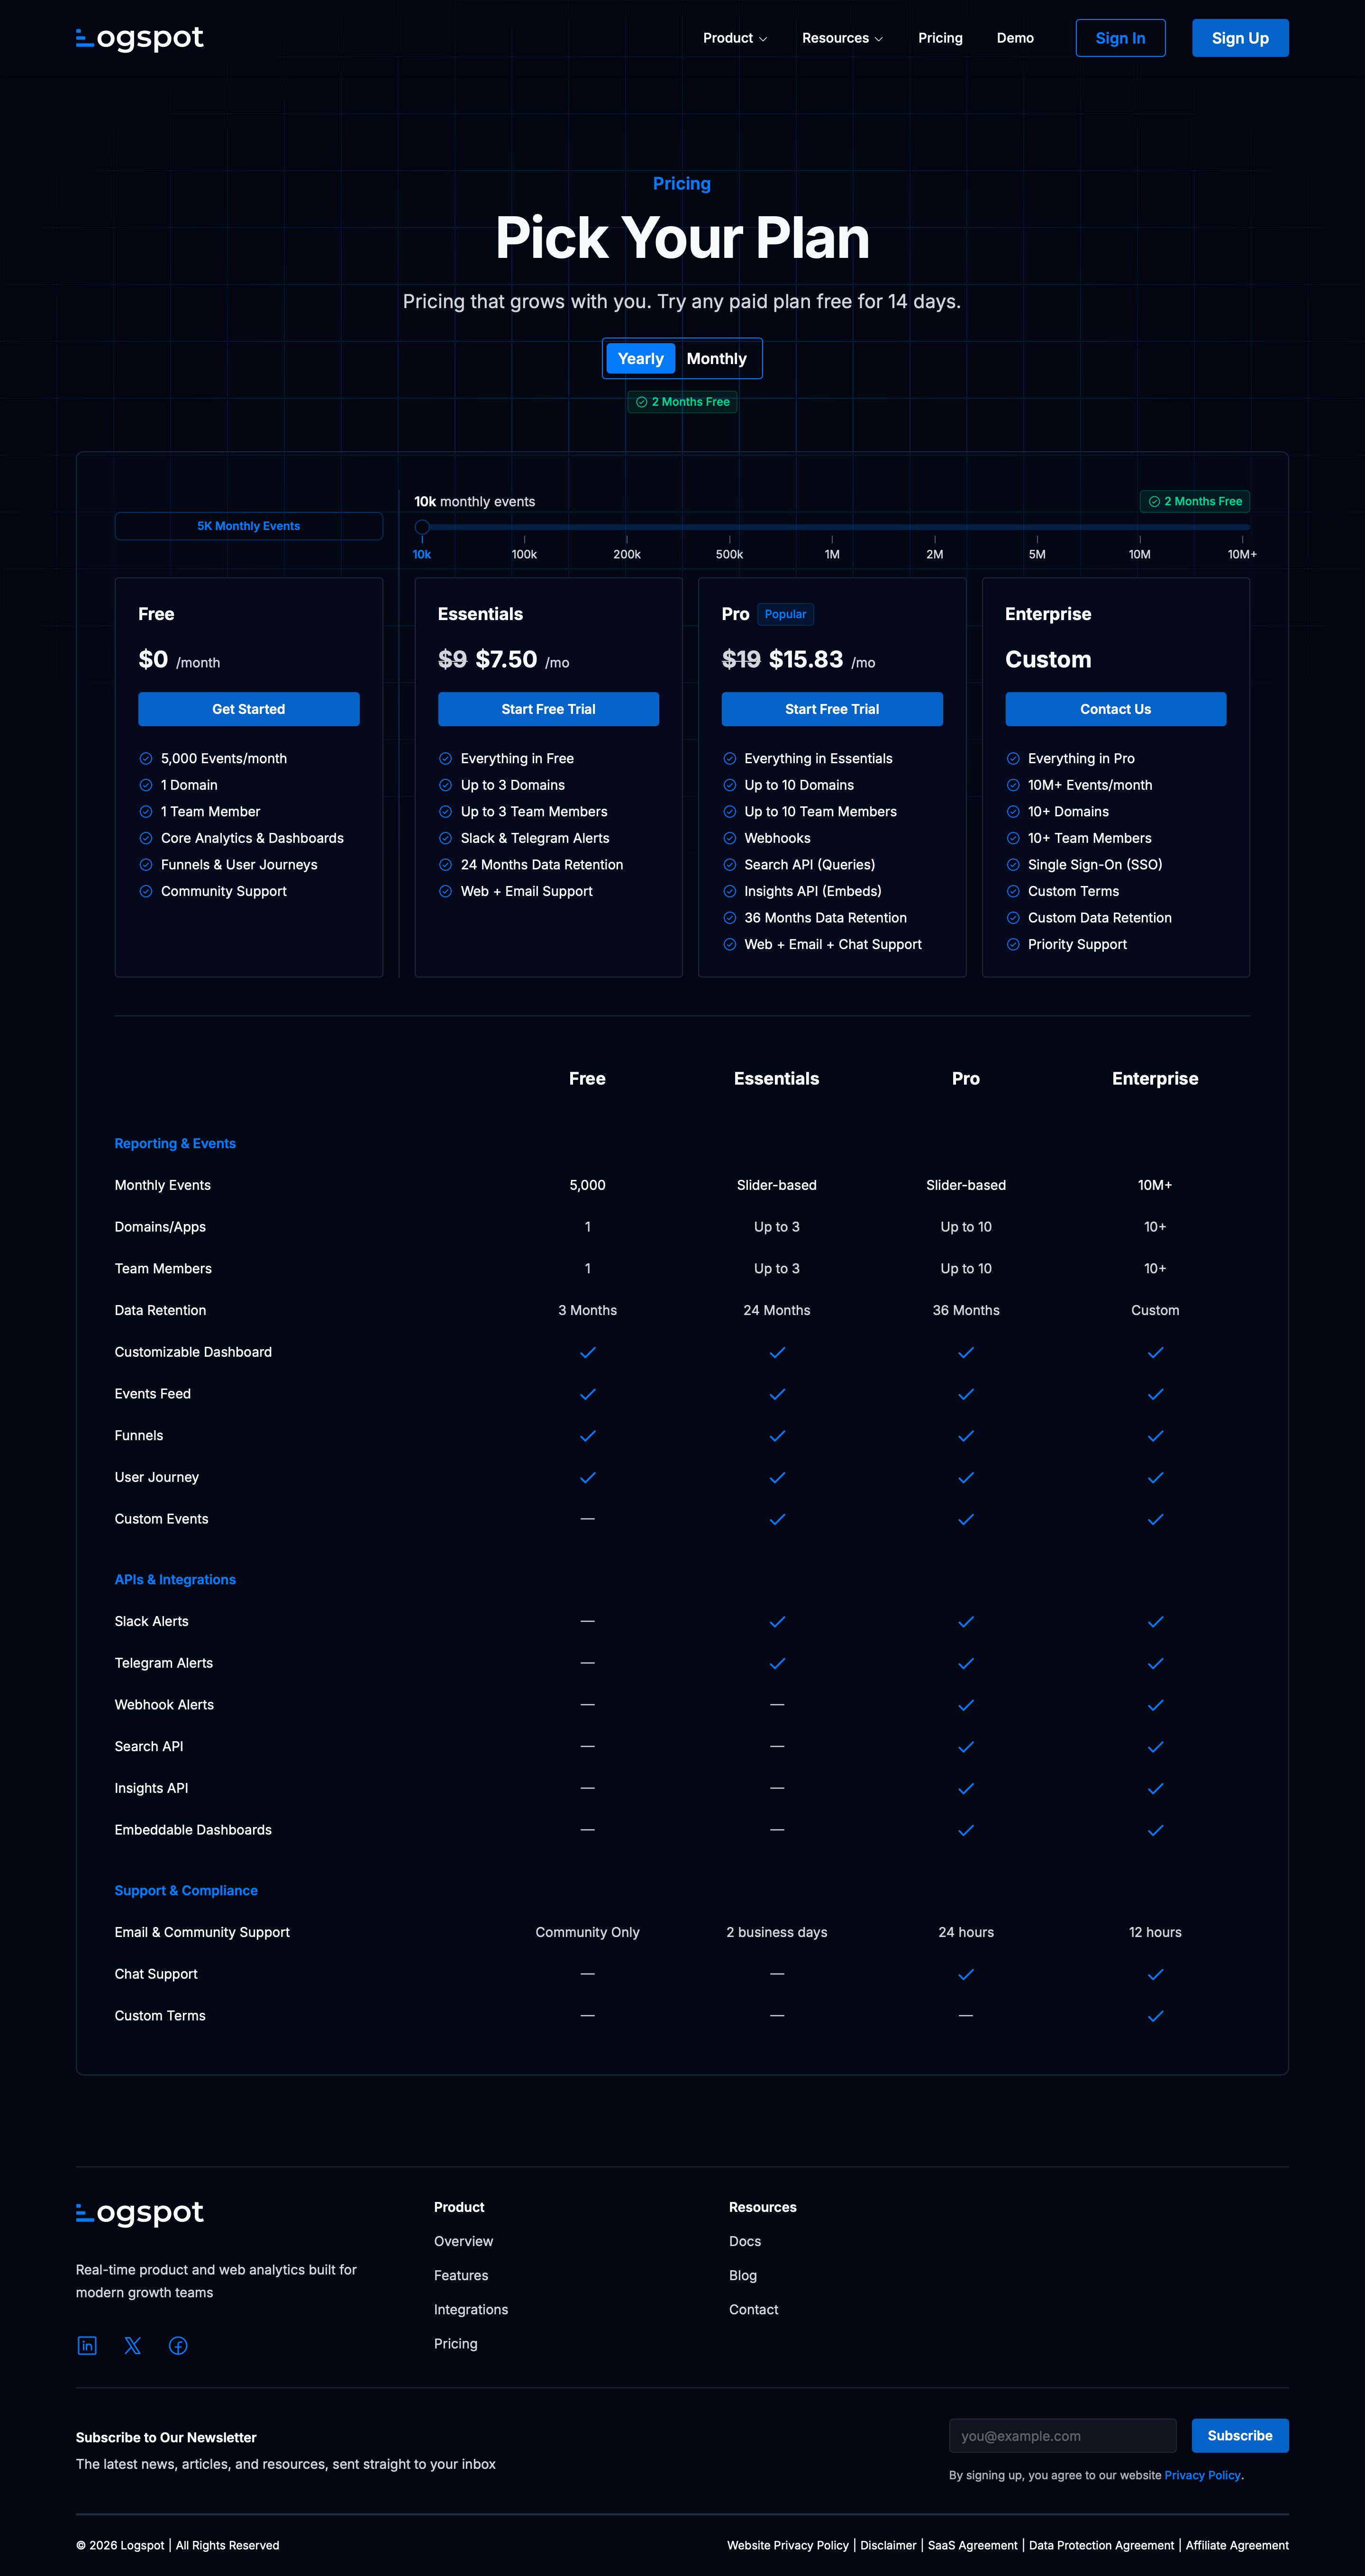Click the check icon next to Priority Support
Viewport: 1365px width, 2576px height.
(x=1013, y=944)
